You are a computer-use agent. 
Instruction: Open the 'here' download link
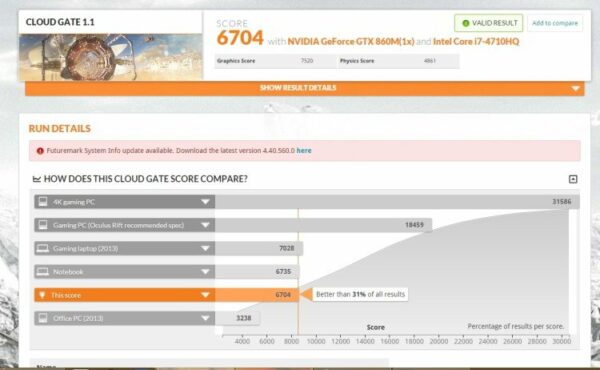304,150
